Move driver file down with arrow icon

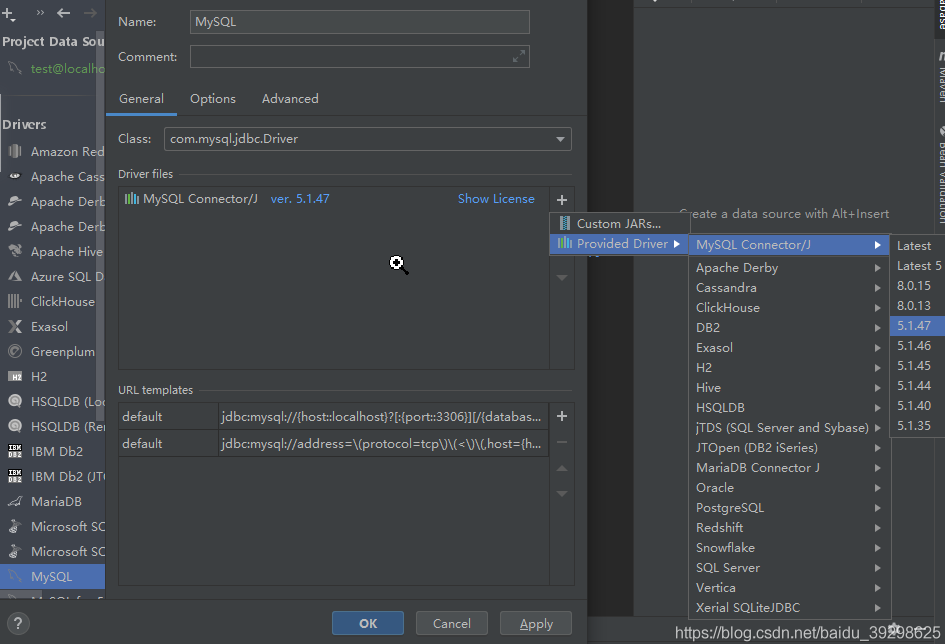pos(562,278)
